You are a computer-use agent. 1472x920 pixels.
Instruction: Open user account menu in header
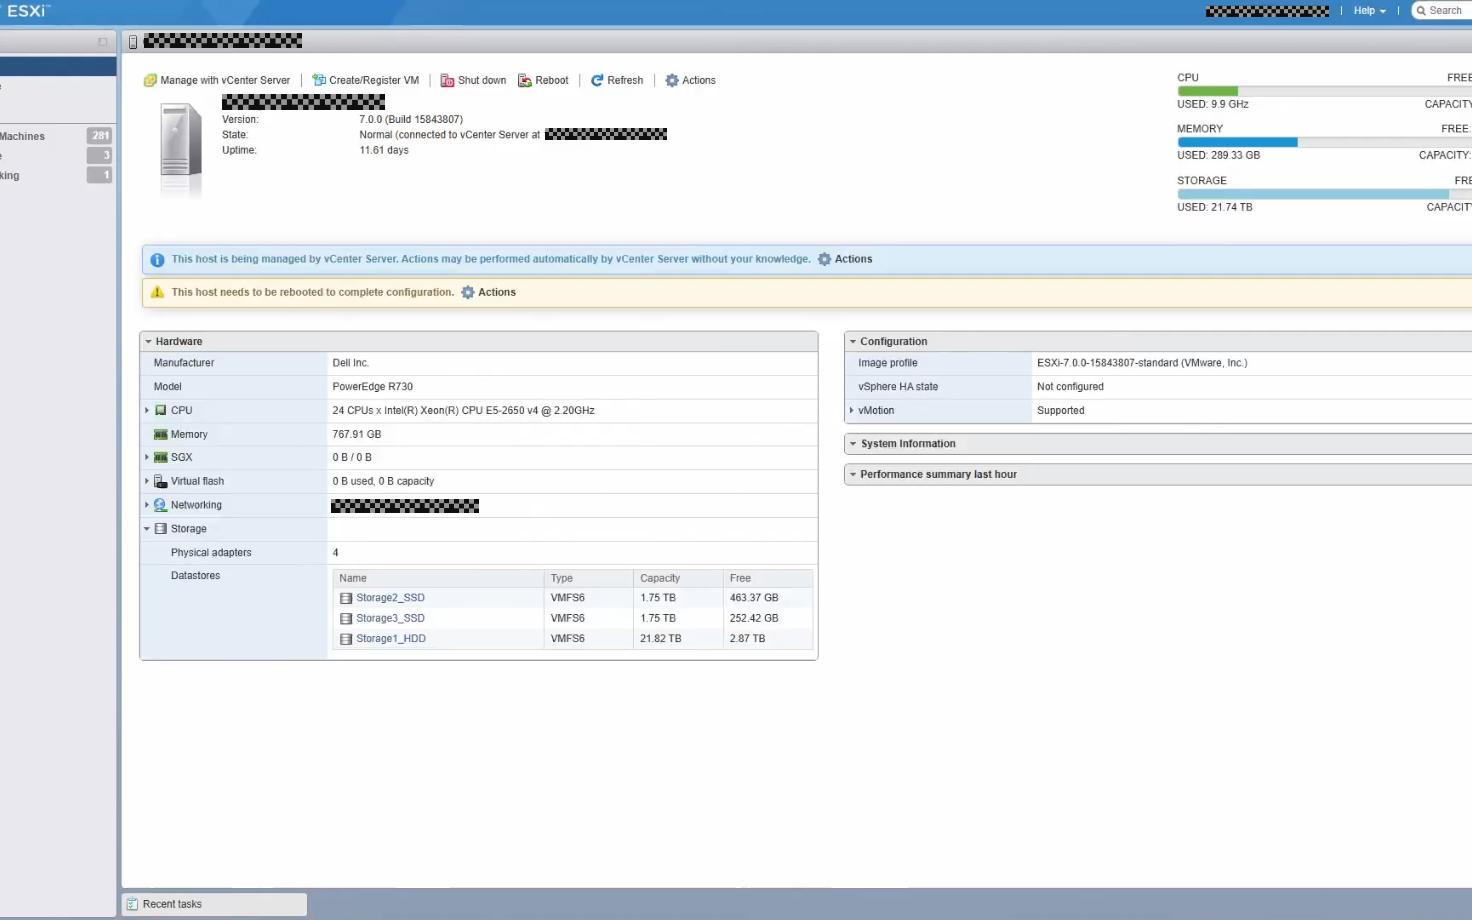pyautogui.click(x=1267, y=11)
